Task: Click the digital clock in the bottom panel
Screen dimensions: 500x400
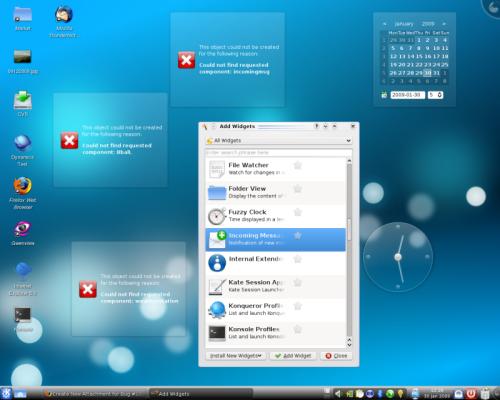Action: tap(437, 394)
